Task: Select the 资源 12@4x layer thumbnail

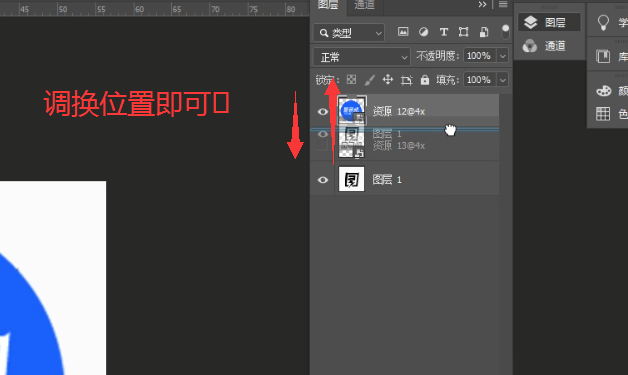Action: point(352,110)
